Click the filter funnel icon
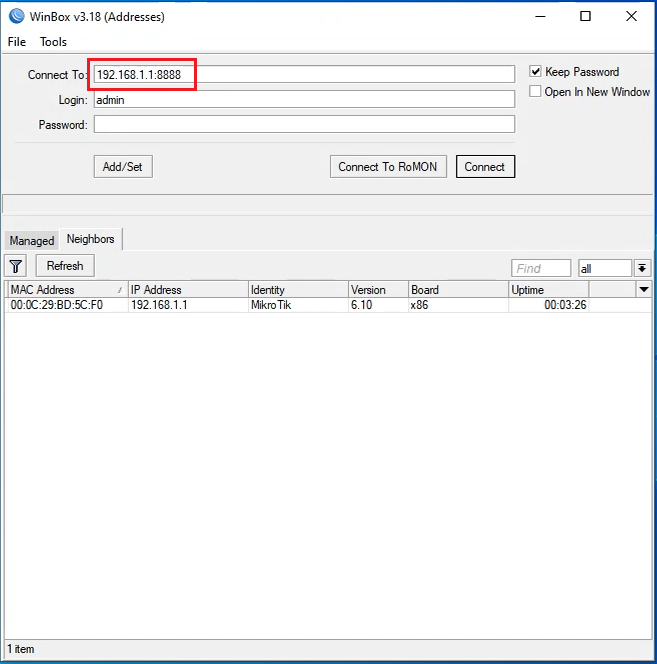 [x=16, y=266]
